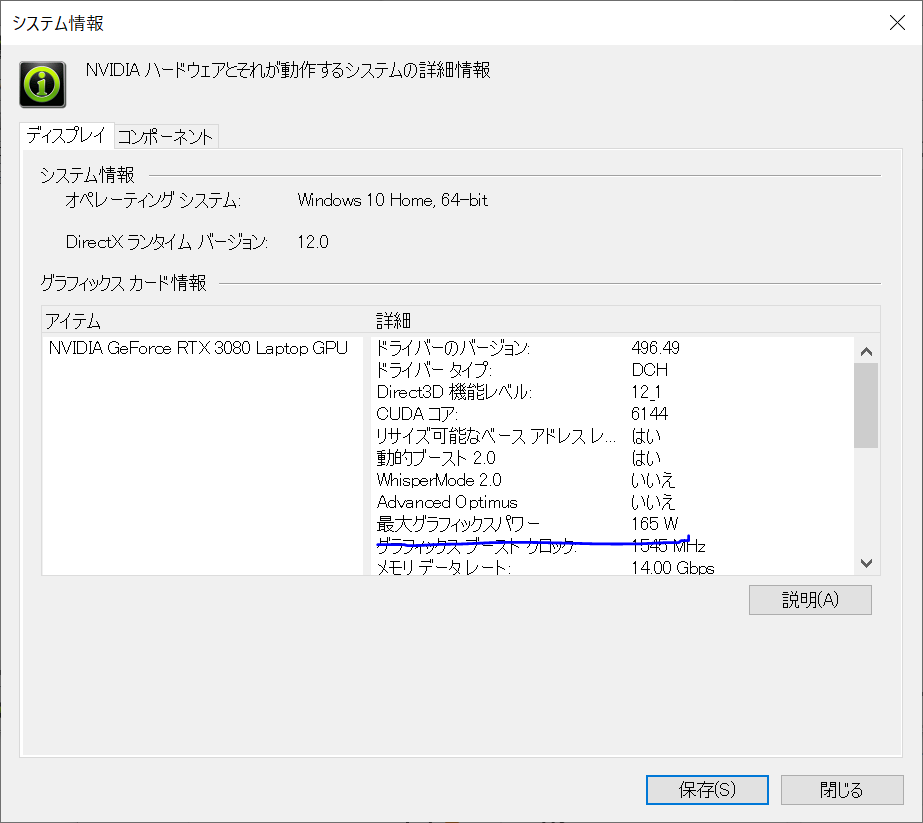Open 説明(A) button for details
This screenshot has height=823, width=923.
810,600
